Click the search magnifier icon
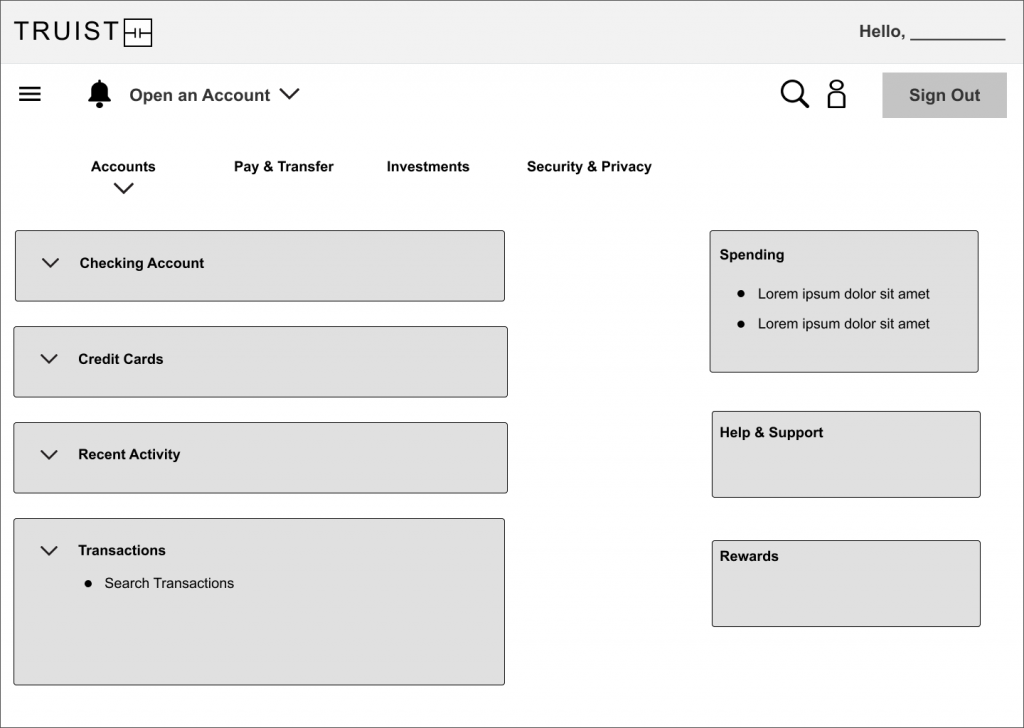 coord(794,94)
